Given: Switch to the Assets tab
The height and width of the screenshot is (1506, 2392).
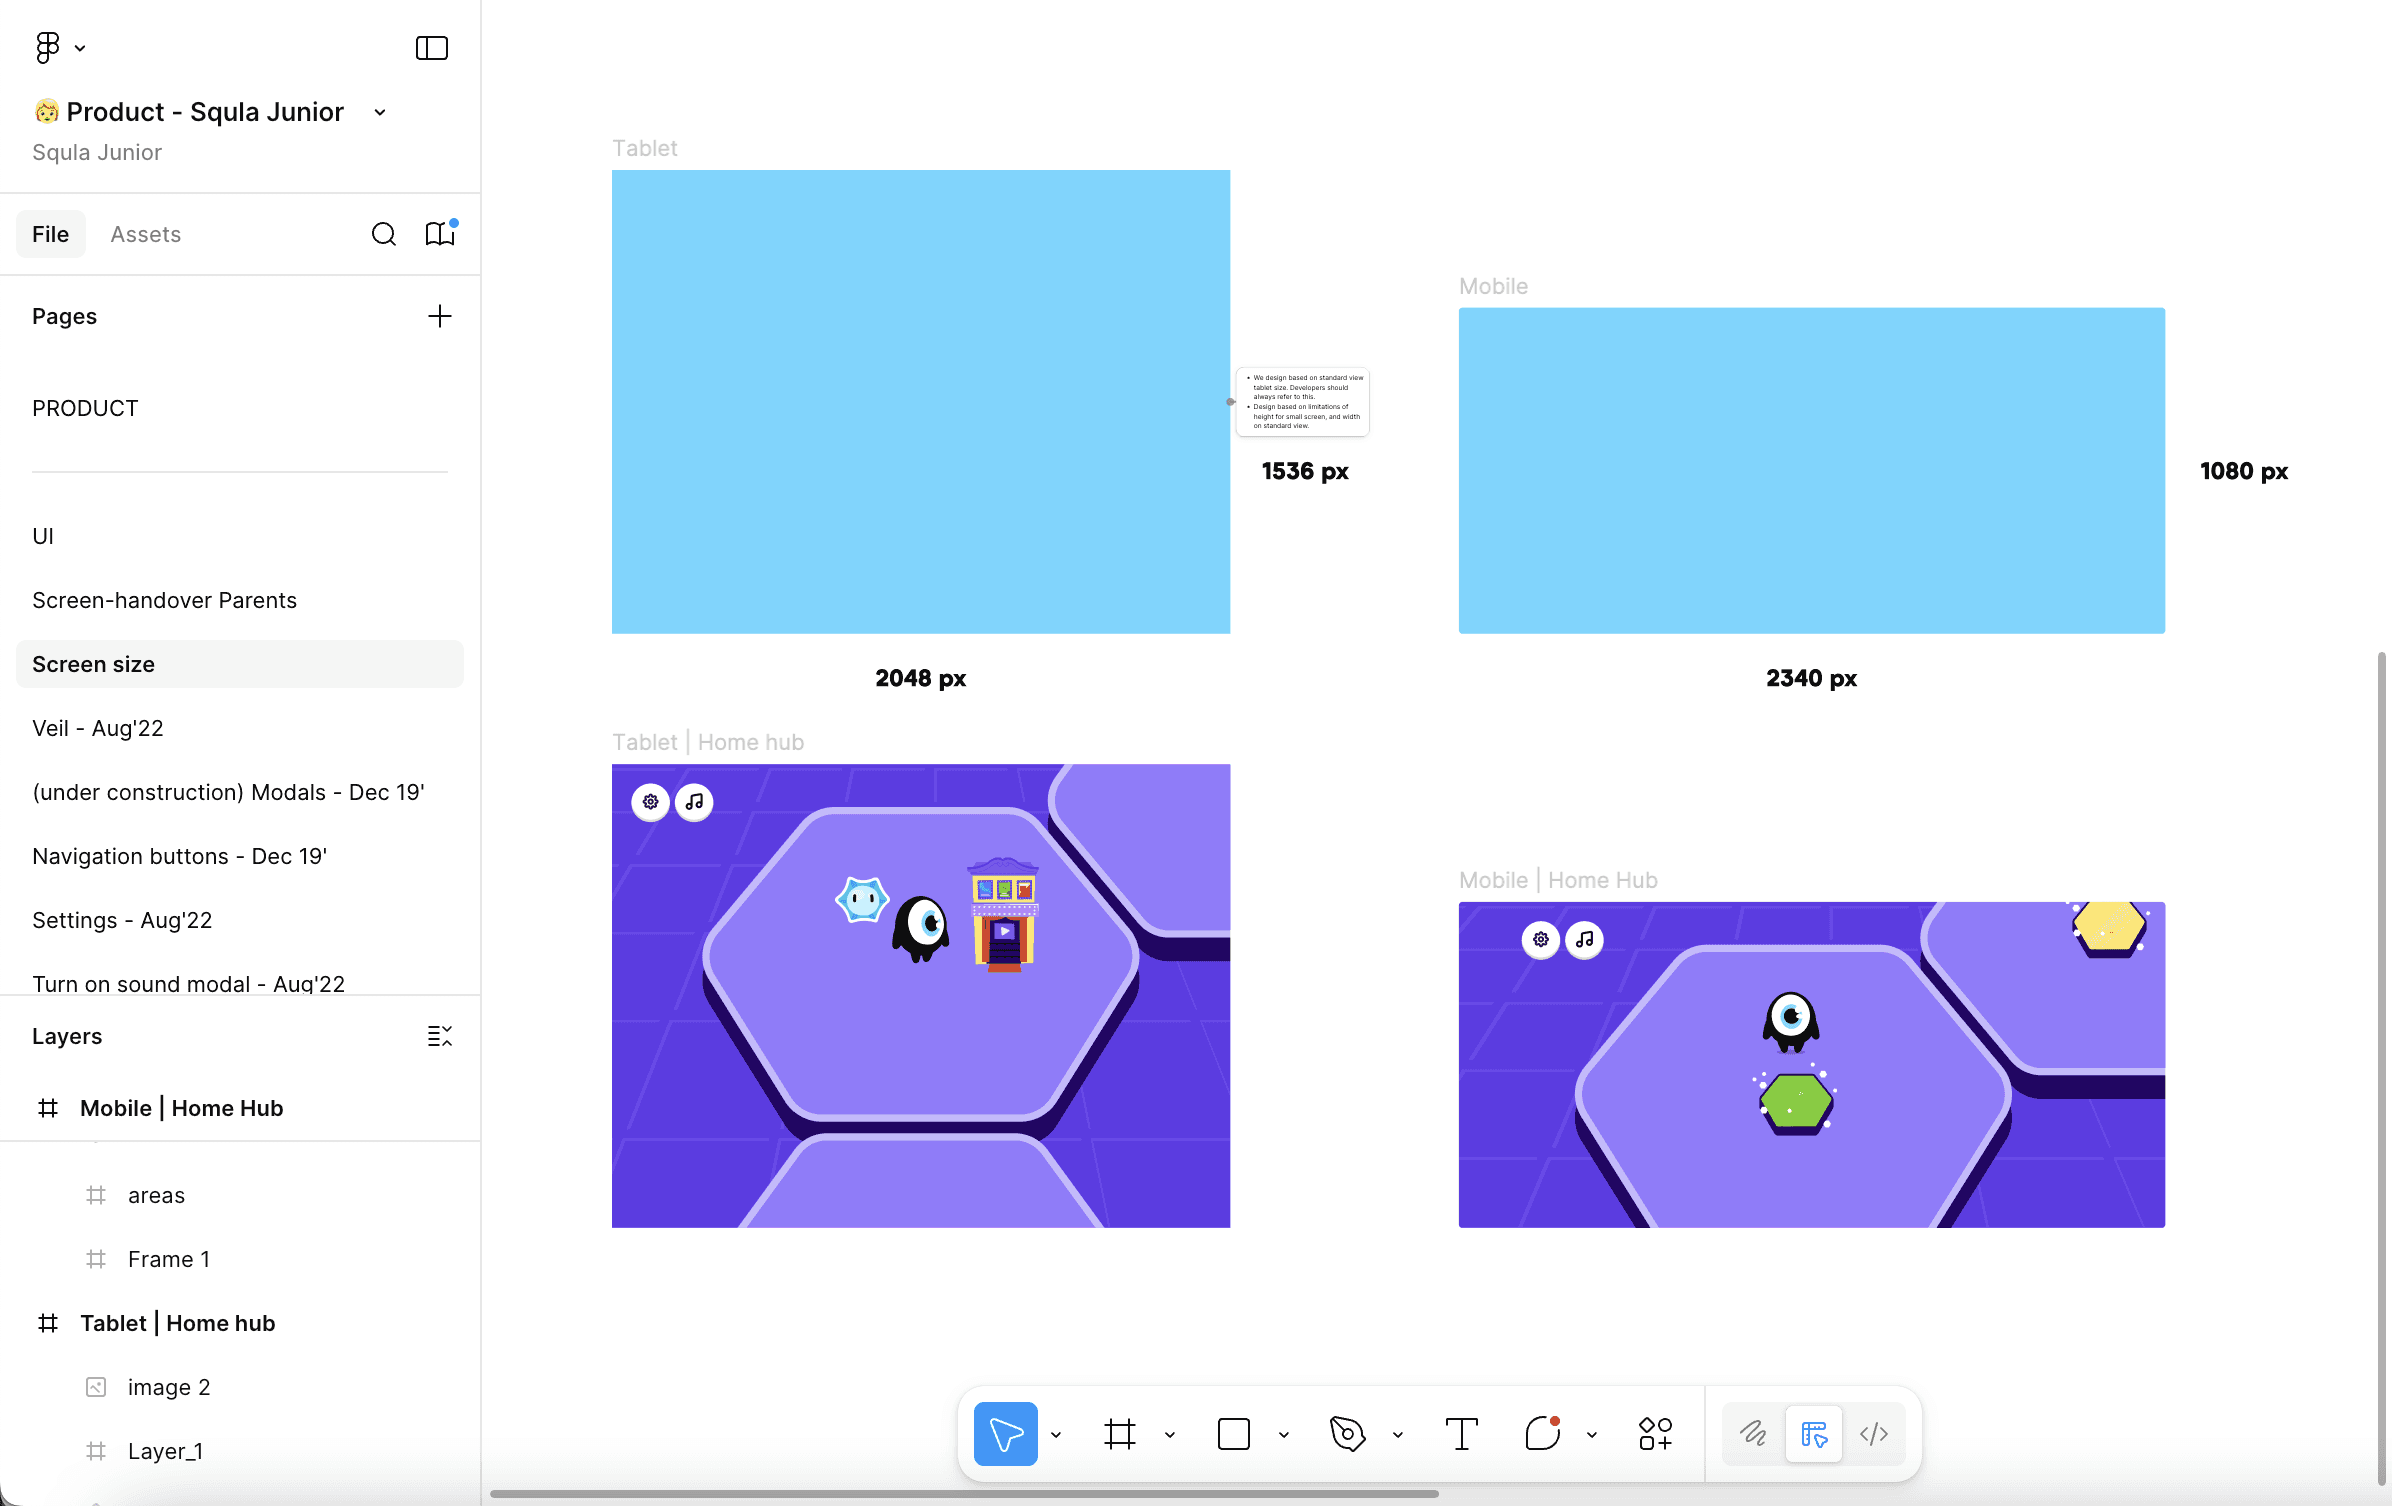Looking at the screenshot, I should click(146, 234).
